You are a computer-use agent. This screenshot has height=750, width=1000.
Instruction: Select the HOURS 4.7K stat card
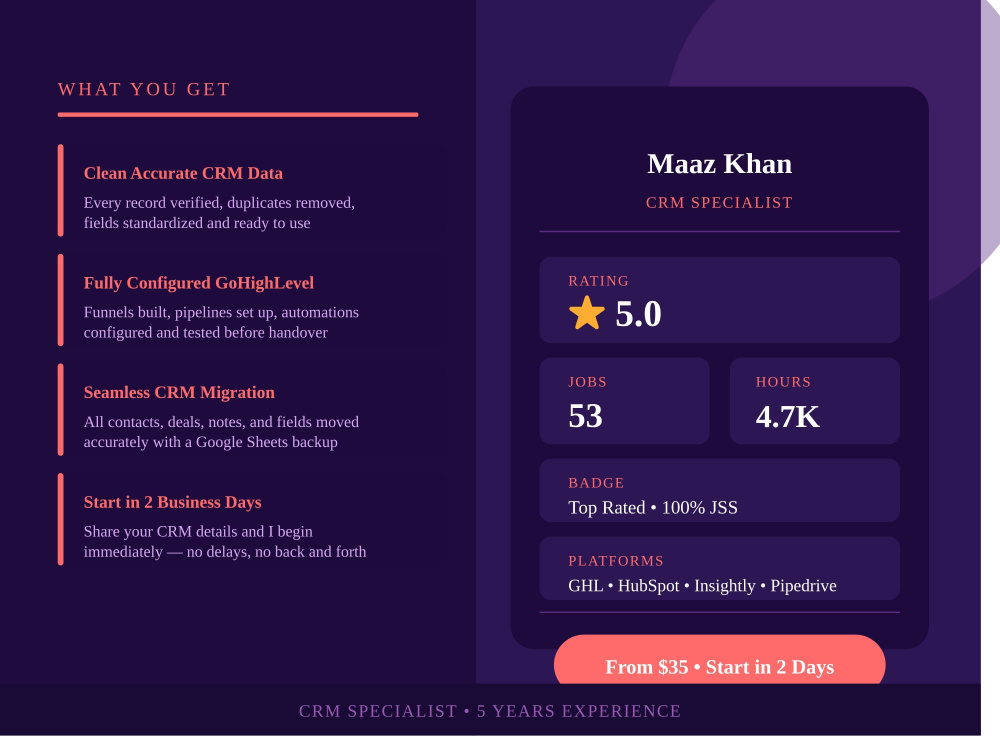coord(814,401)
